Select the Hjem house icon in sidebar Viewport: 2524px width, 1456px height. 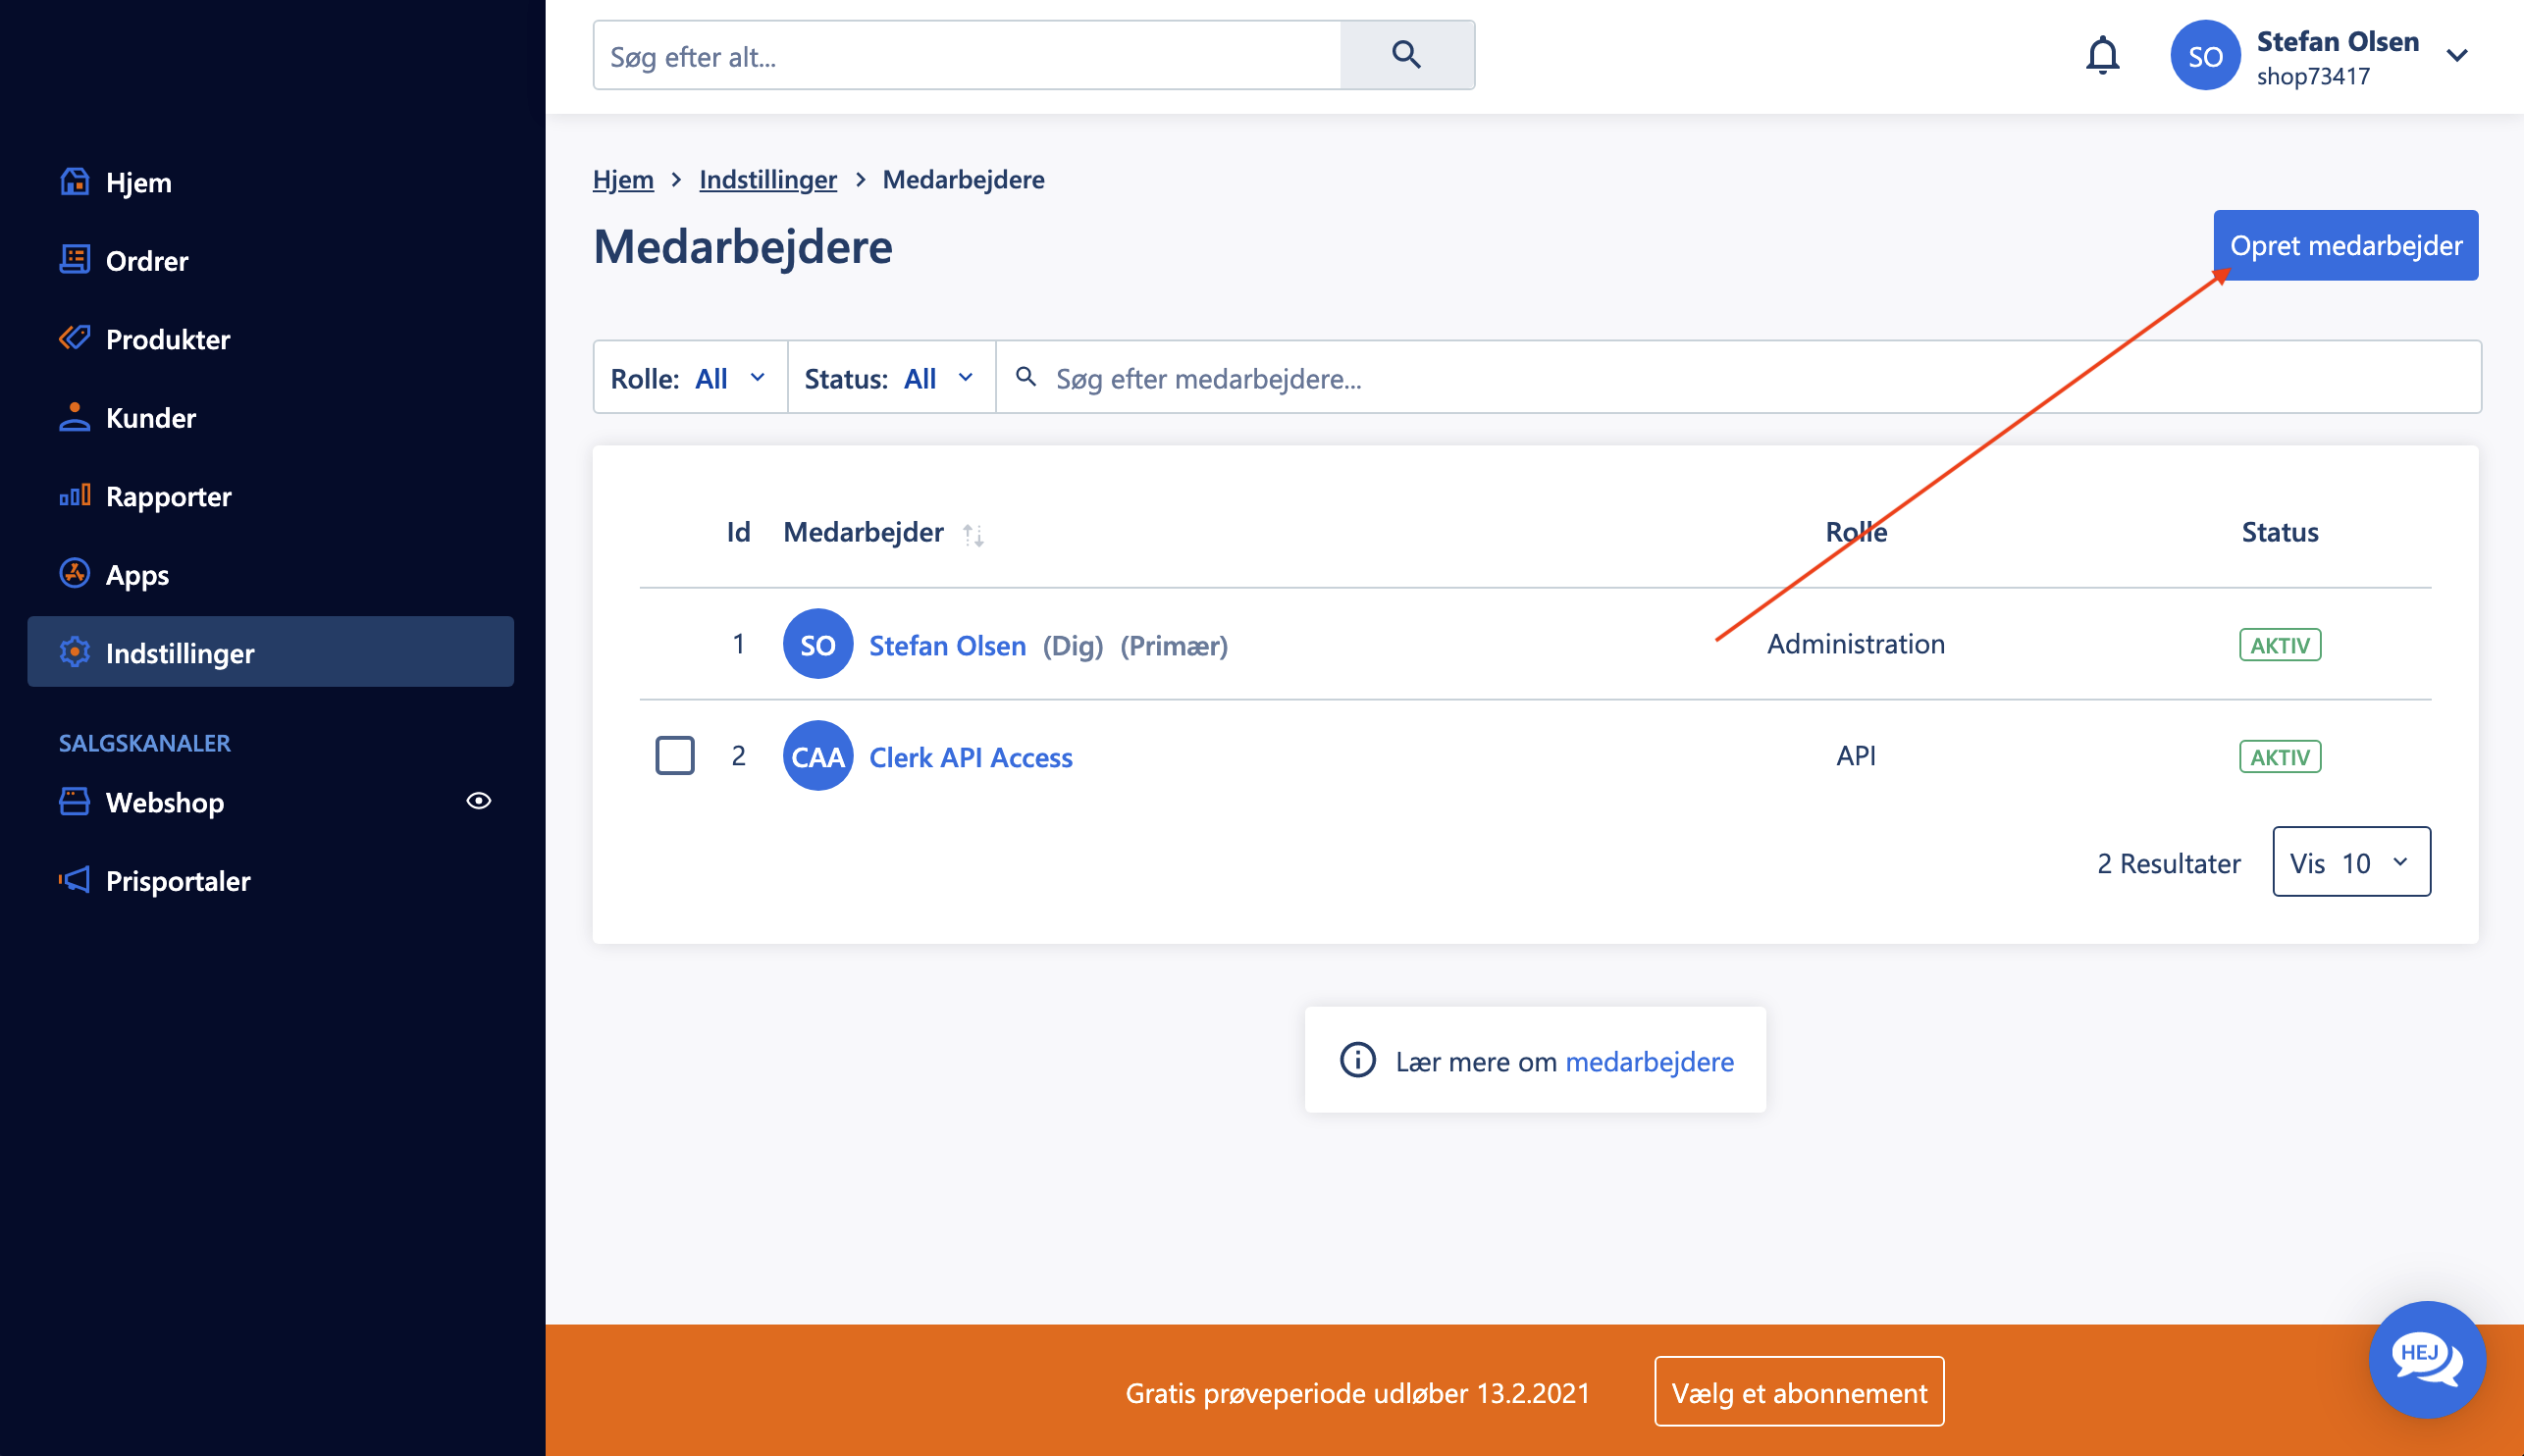click(75, 182)
